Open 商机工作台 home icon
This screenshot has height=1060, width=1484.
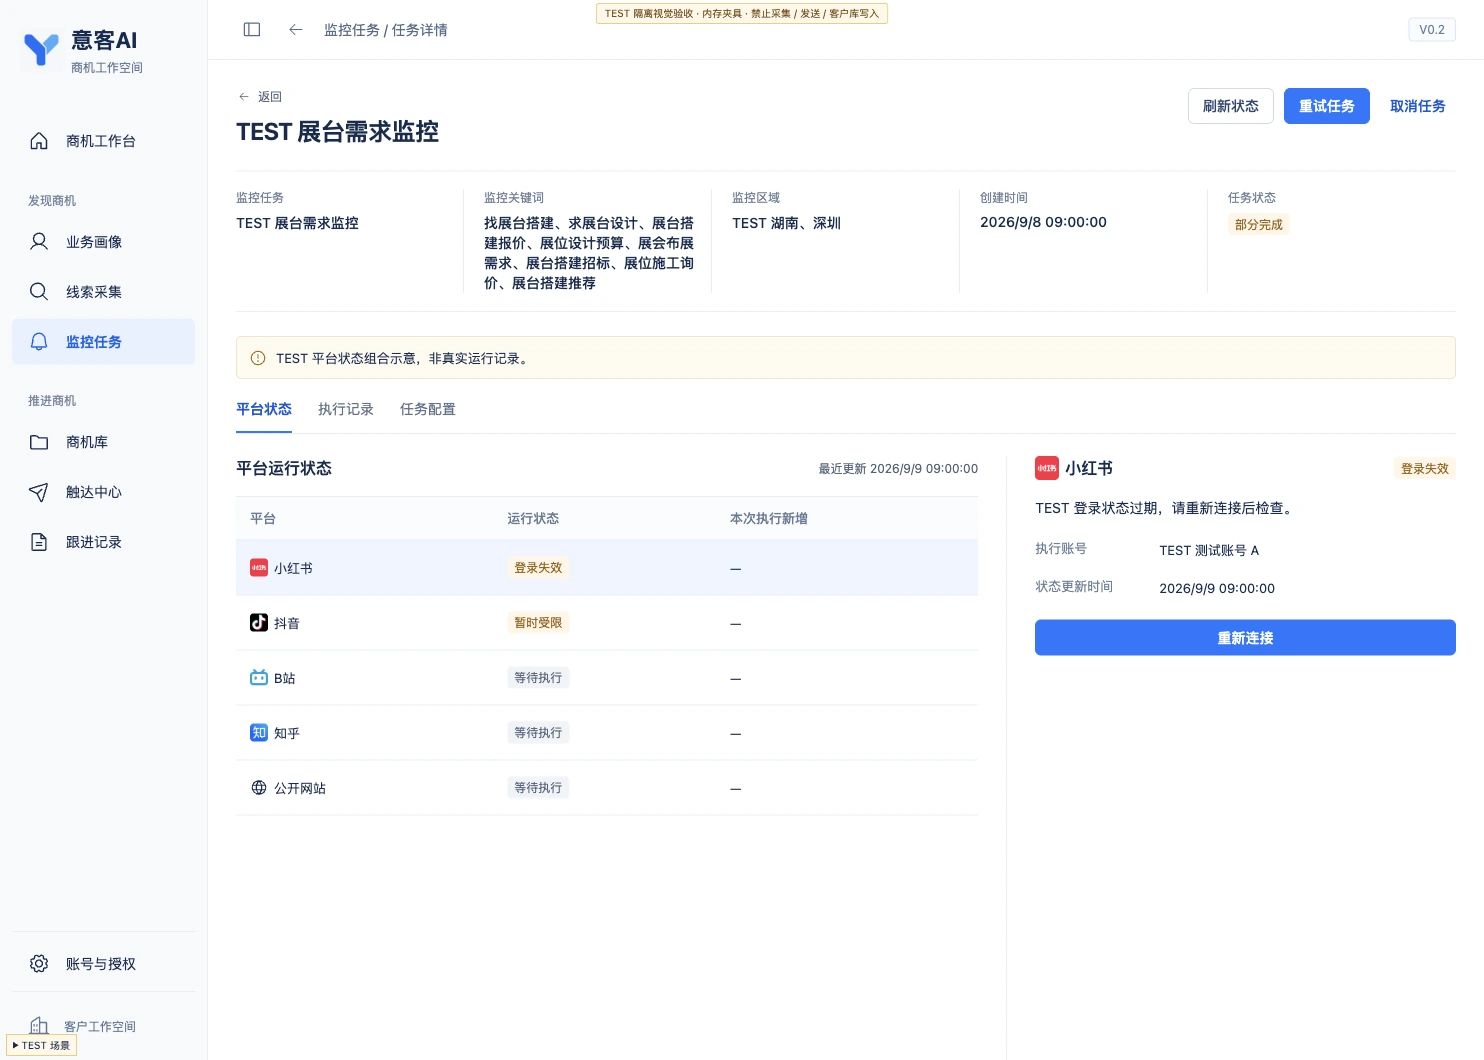pos(39,141)
